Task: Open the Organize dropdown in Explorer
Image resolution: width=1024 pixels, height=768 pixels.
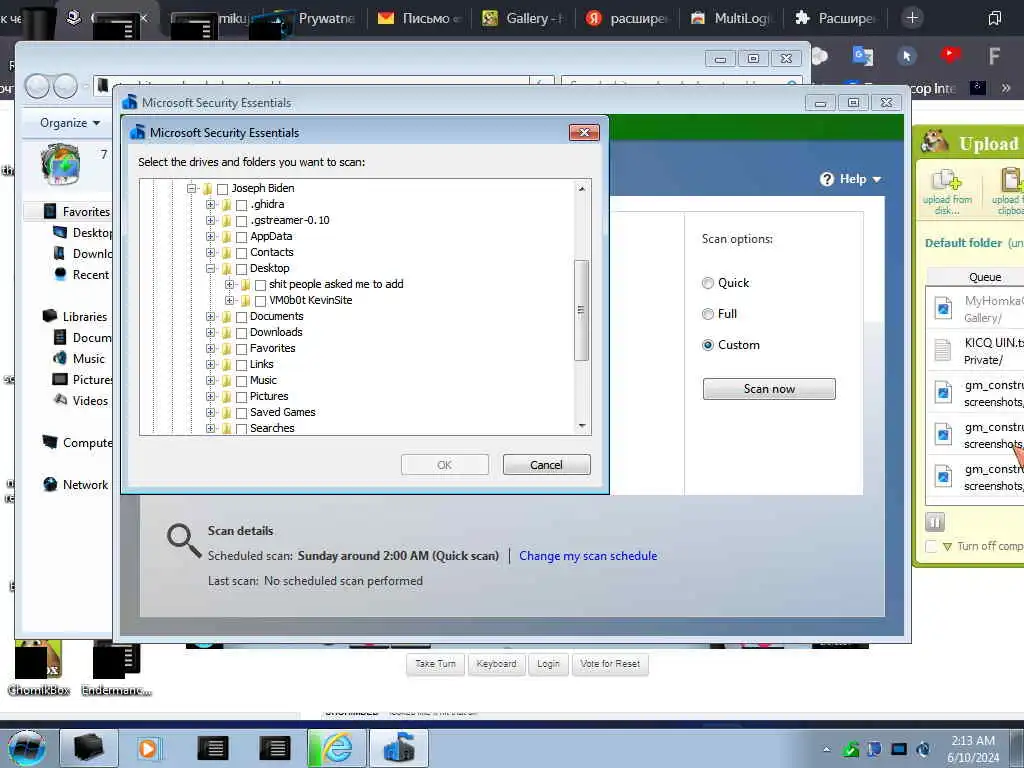Action: pyautogui.click(x=70, y=123)
